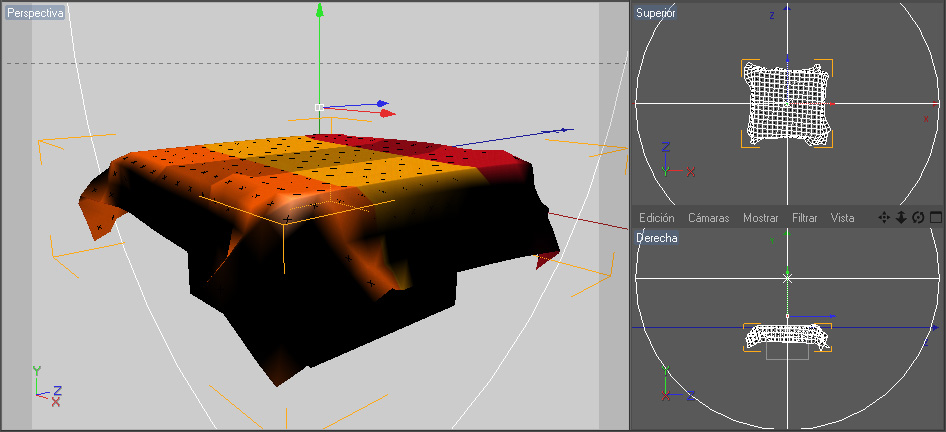Open the Edición menu
Image resolution: width=946 pixels, height=432 pixels.
click(x=656, y=218)
